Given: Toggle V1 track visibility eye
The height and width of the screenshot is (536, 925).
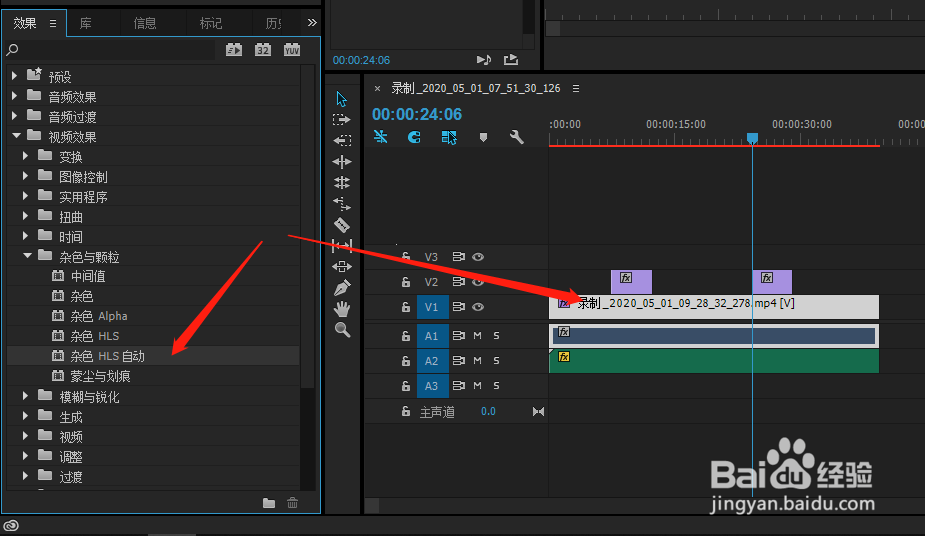Looking at the screenshot, I should [x=478, y=307].
